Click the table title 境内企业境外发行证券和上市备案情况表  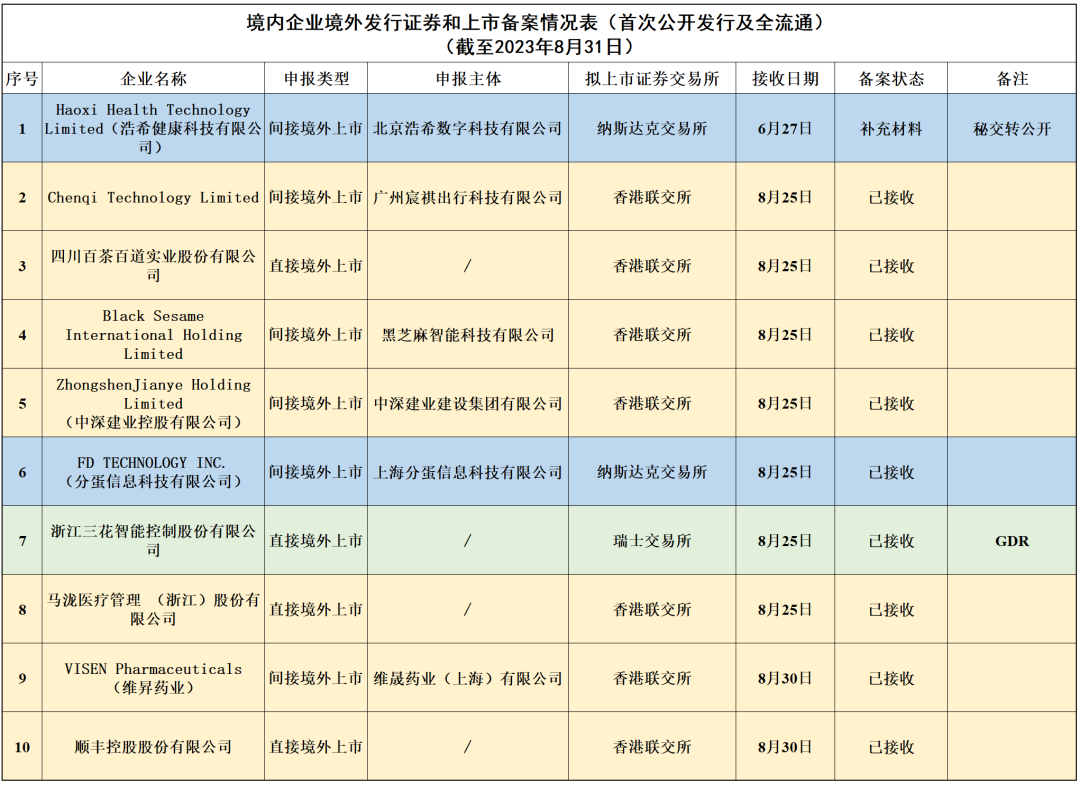coord(422,23)
